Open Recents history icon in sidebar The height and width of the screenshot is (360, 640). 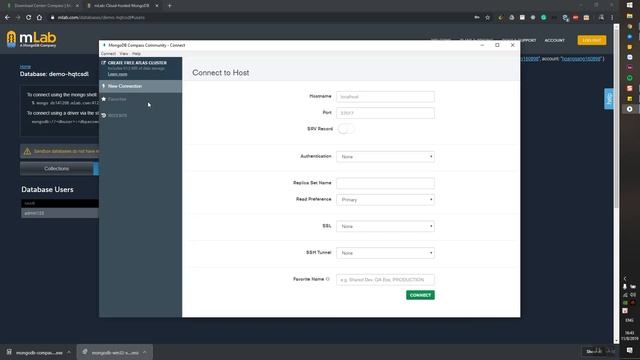click(x=104, y=116)
